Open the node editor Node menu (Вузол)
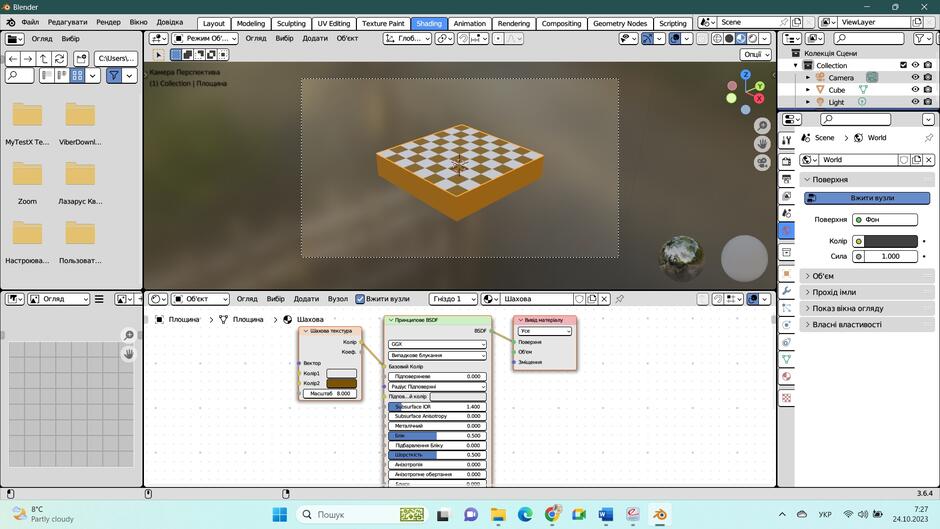 (338, 299)
